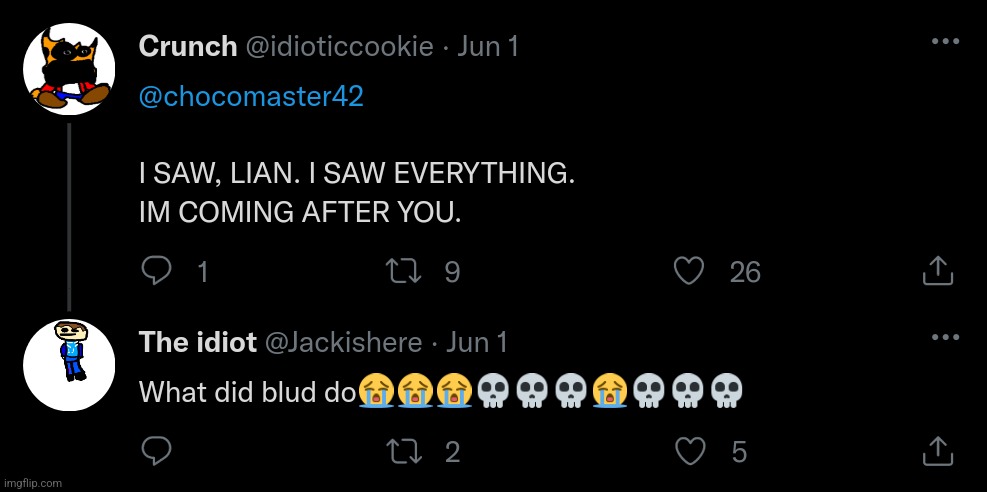Click the tweet text "I SAW, LIAN"
Screen dimensions: 987x492
click(x=218, y=173)
